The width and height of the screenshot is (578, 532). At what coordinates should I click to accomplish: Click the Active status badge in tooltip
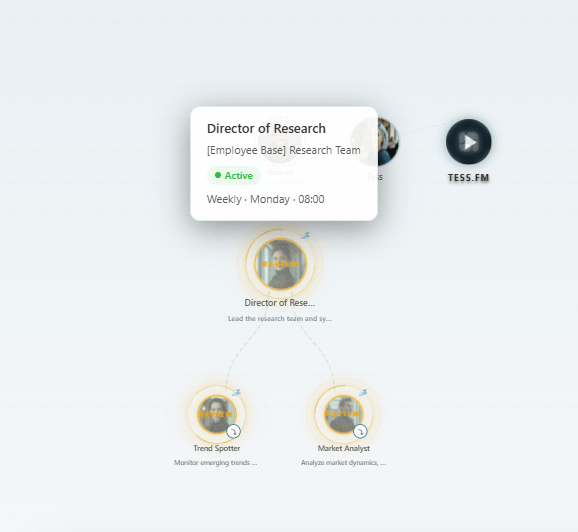(234, 175)
